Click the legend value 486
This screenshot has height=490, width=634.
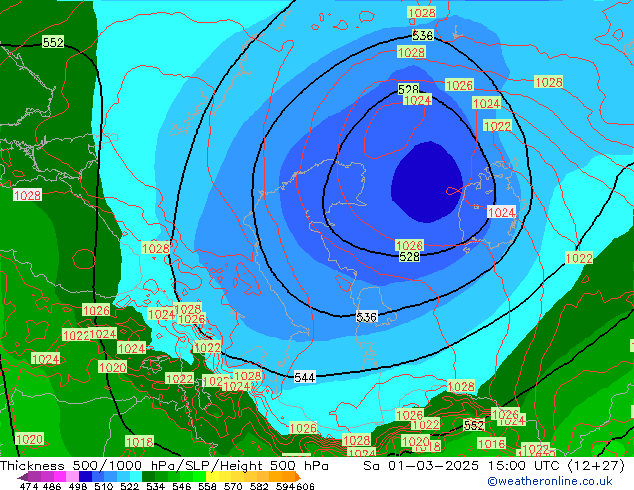pos(52,486)
